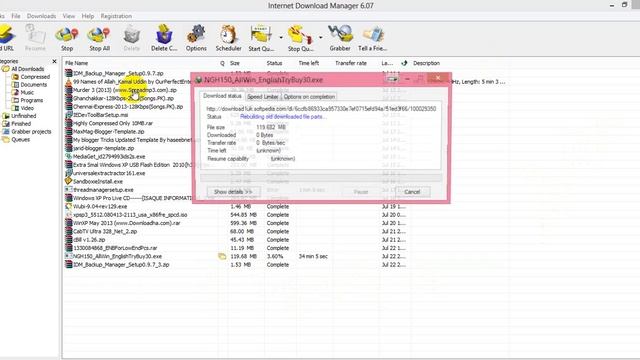The width and height of the screenshot is (640, 360).
Task: Click the Stop Queue icon
Action: pos(300,38)
